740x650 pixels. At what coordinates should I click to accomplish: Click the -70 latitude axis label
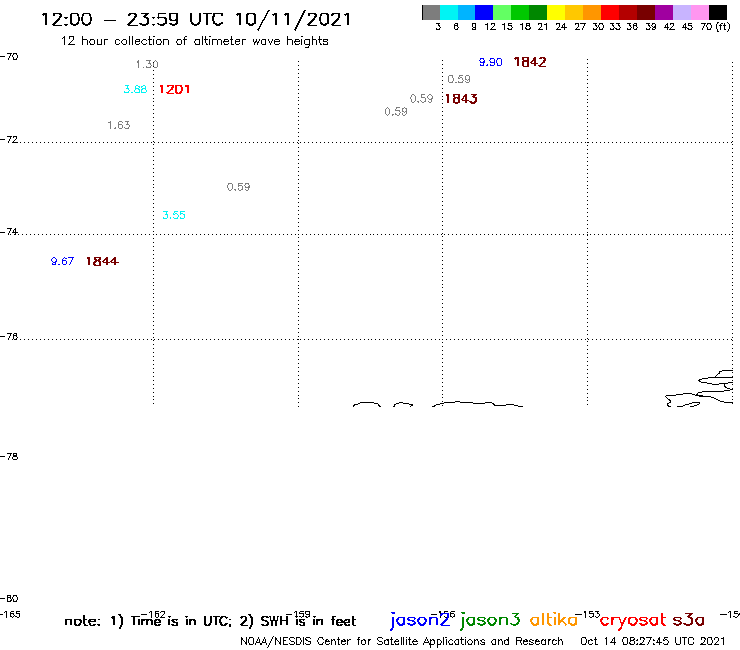(9, 57)
